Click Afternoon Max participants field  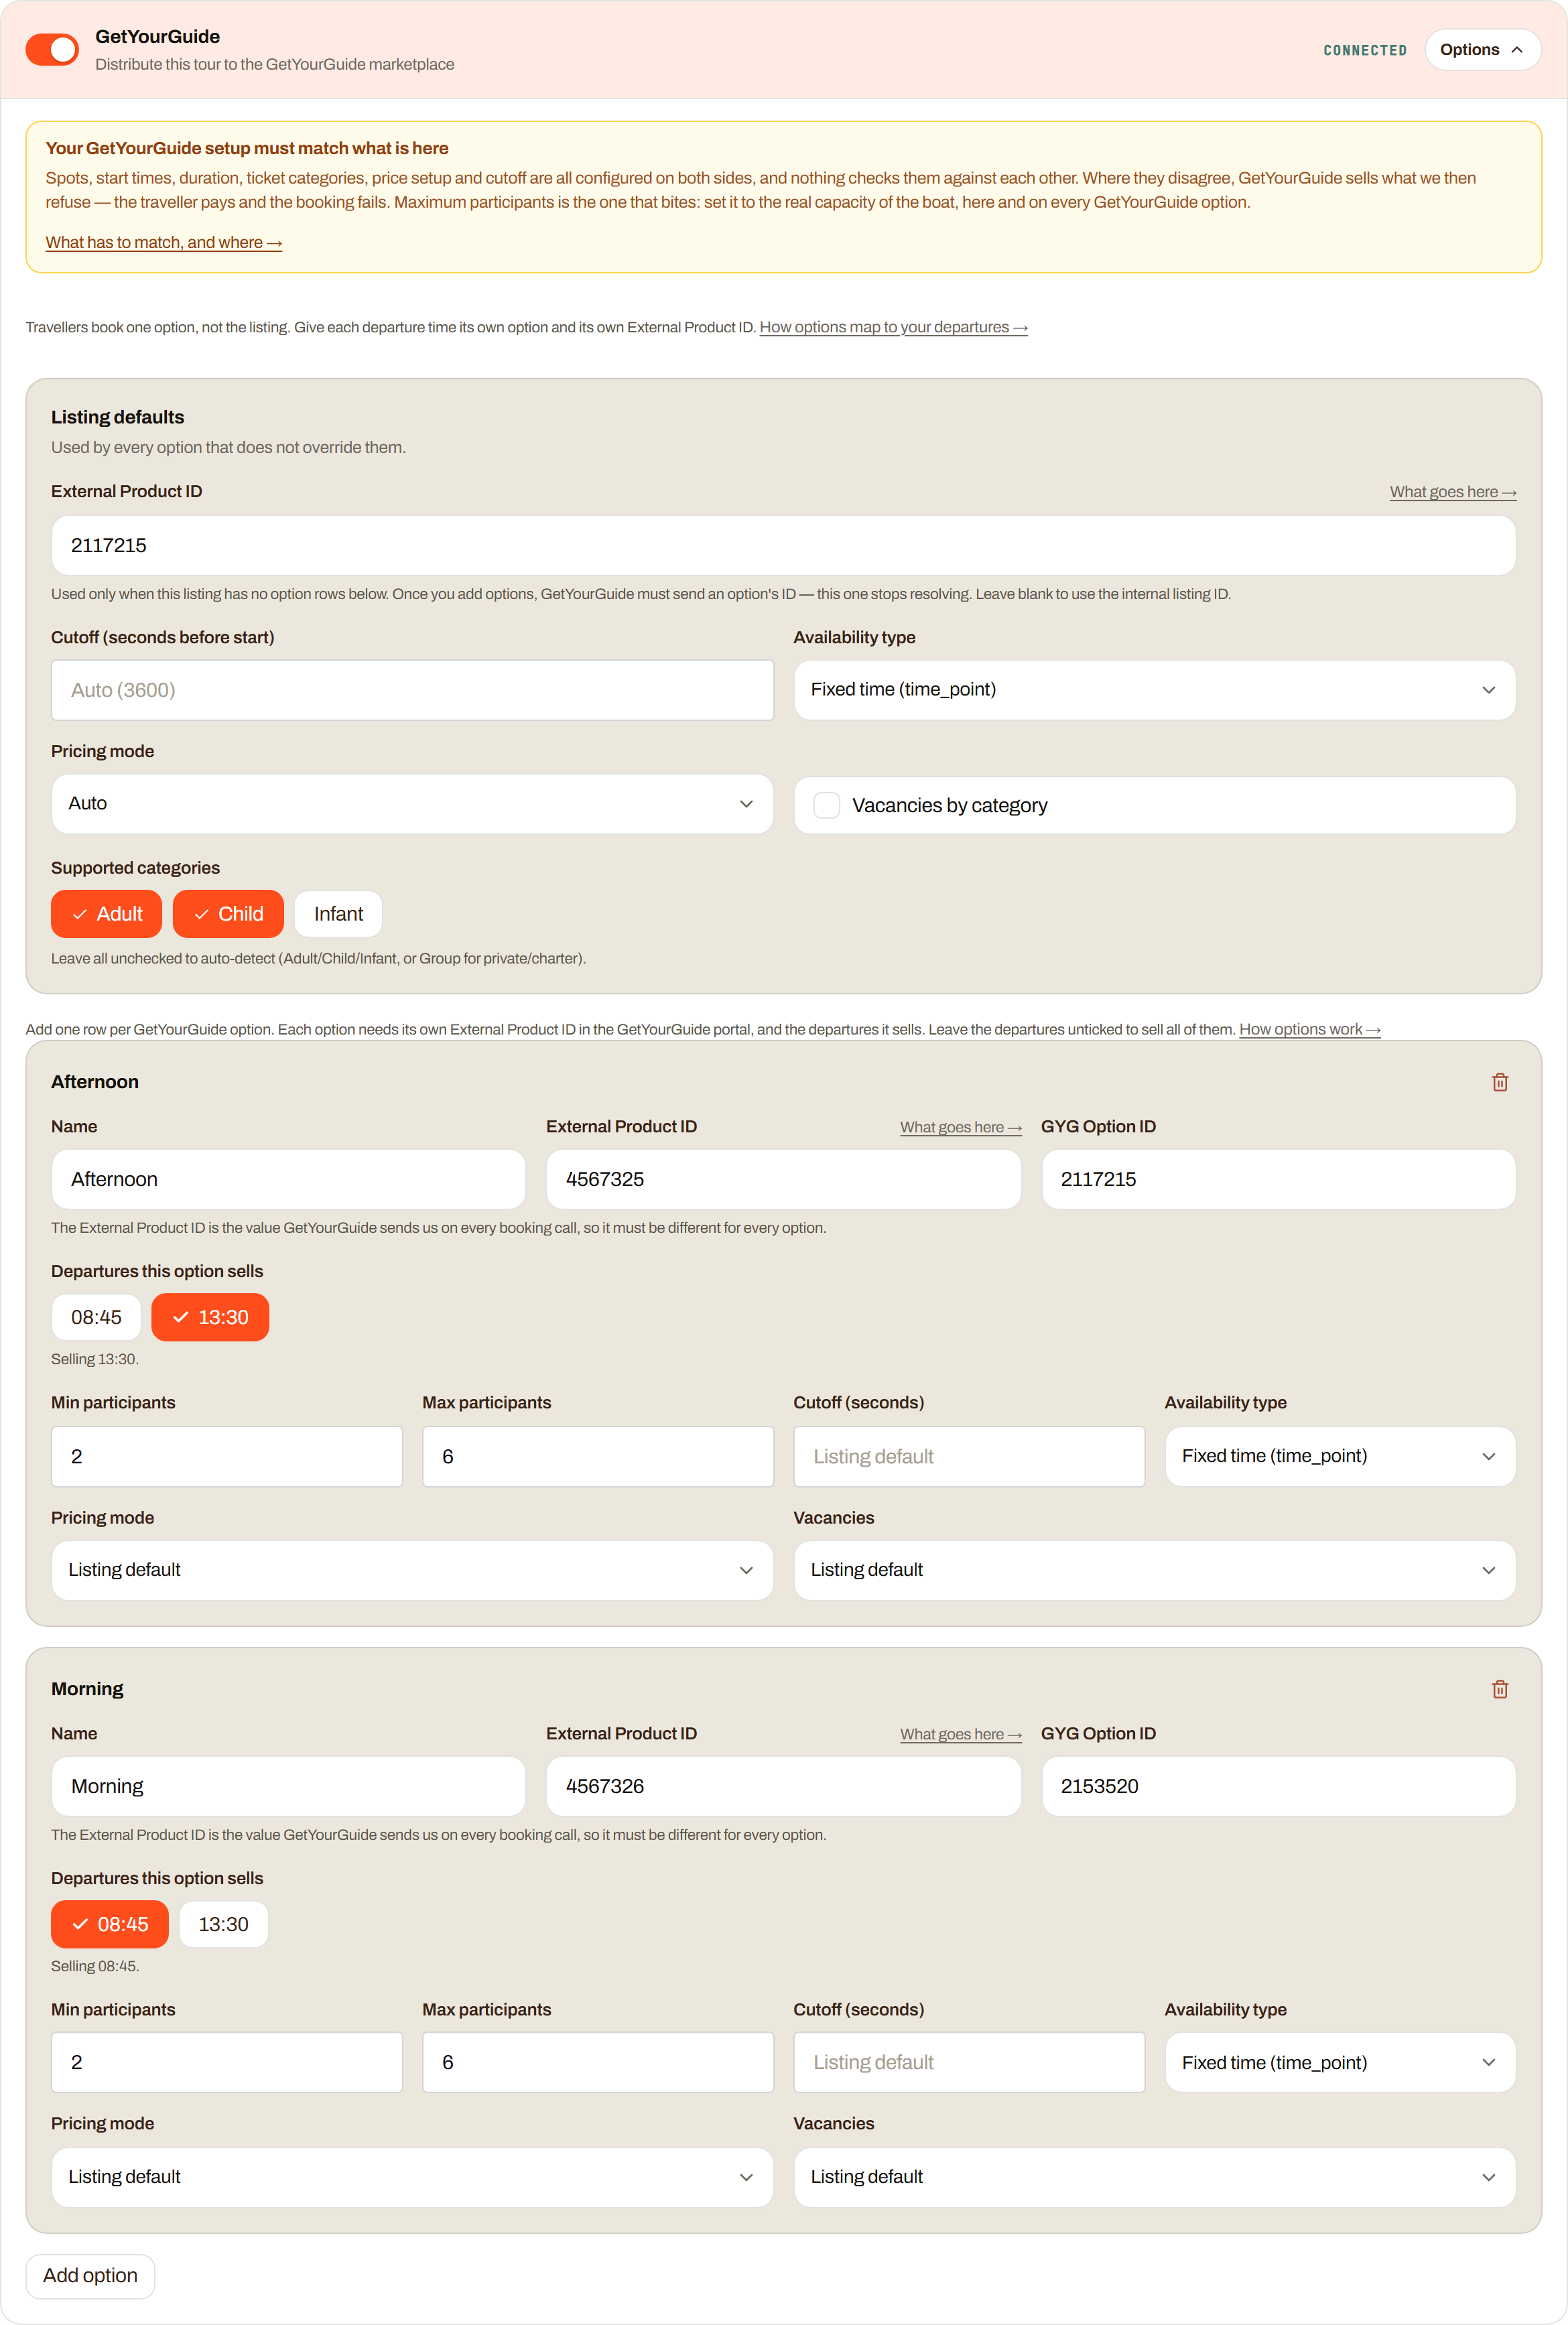(x=598, y=1456)
